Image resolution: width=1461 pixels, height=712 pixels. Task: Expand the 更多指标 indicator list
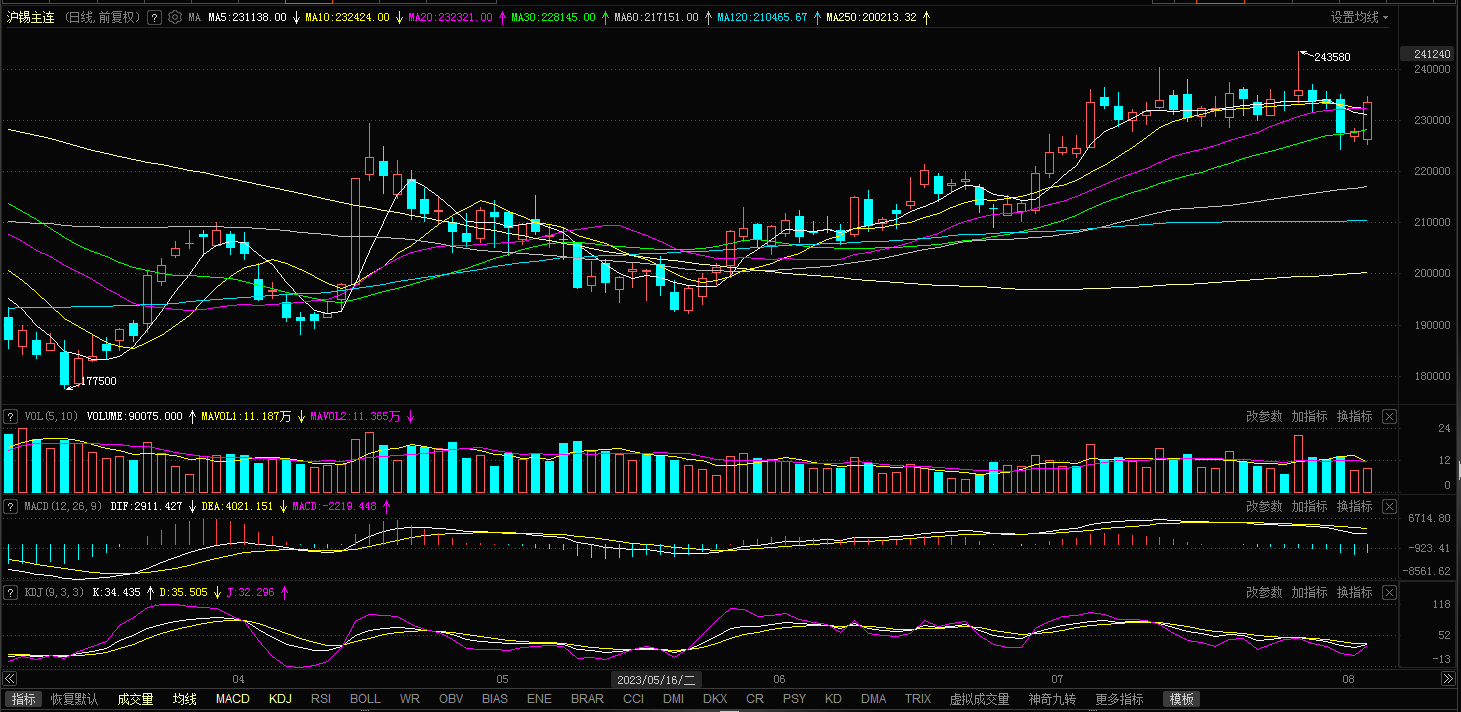click(x=1119, y=699)
